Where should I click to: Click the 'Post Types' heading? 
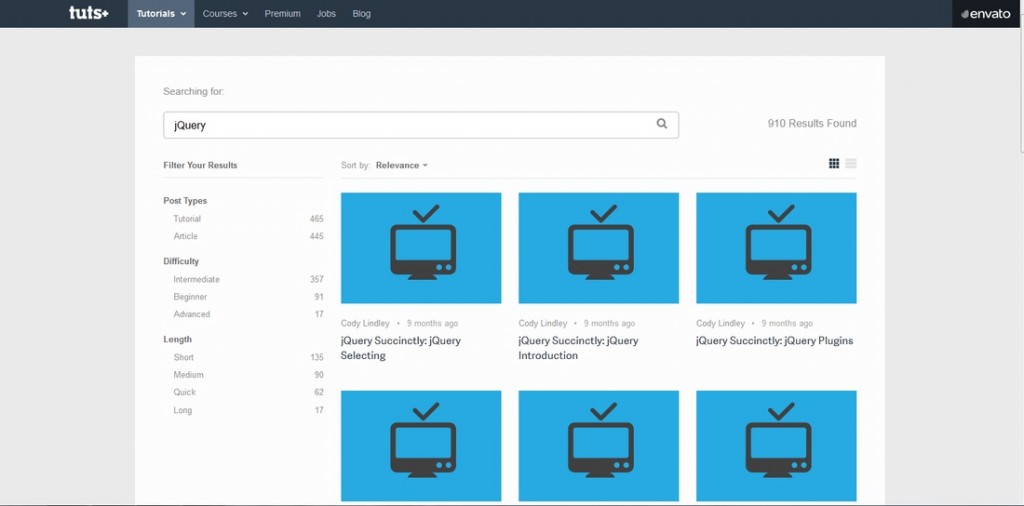point(185,200)
